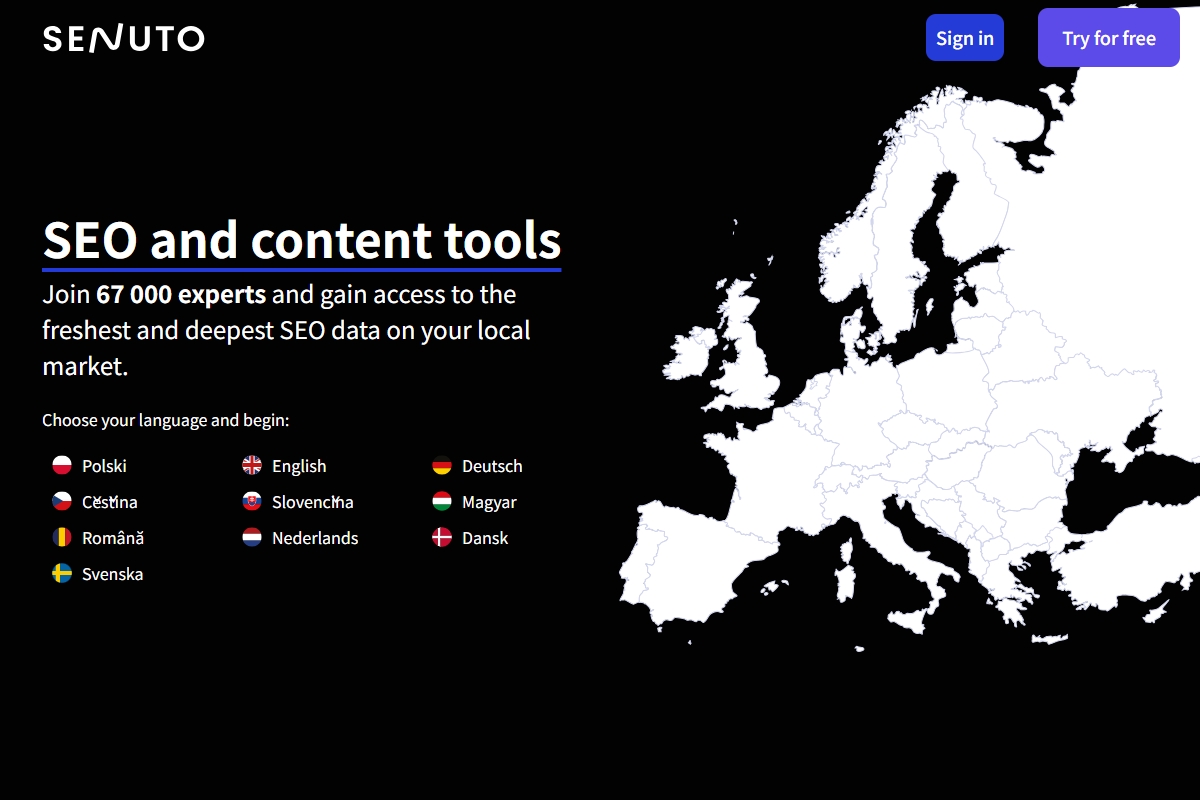
Task: Open the Deutsch language version
Action: [492, 466]
